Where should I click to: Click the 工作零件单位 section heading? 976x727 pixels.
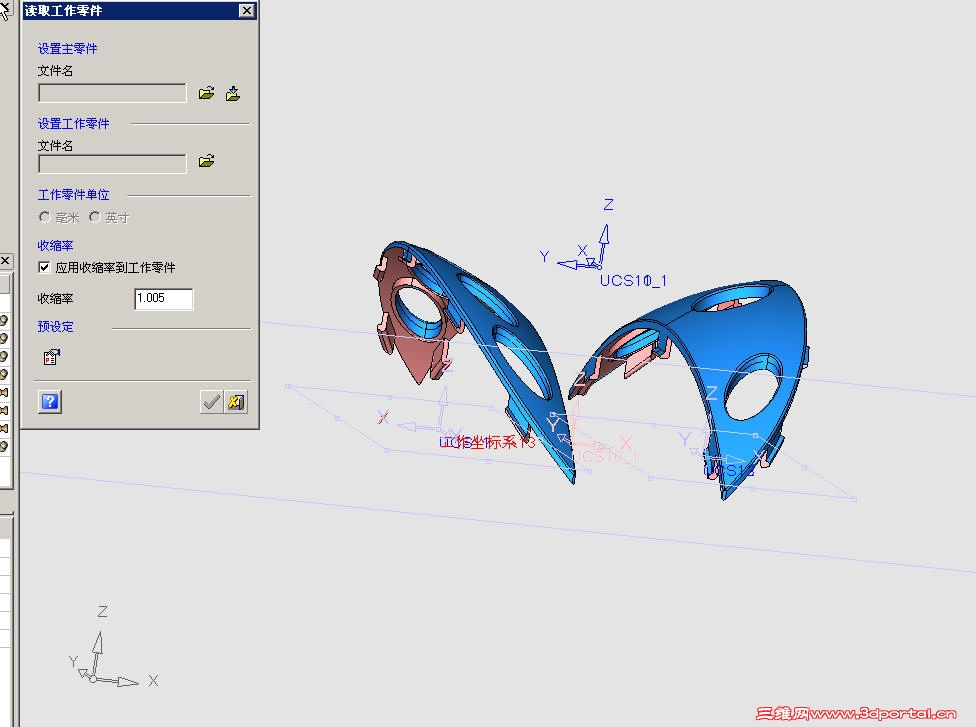tap(73, 195)
